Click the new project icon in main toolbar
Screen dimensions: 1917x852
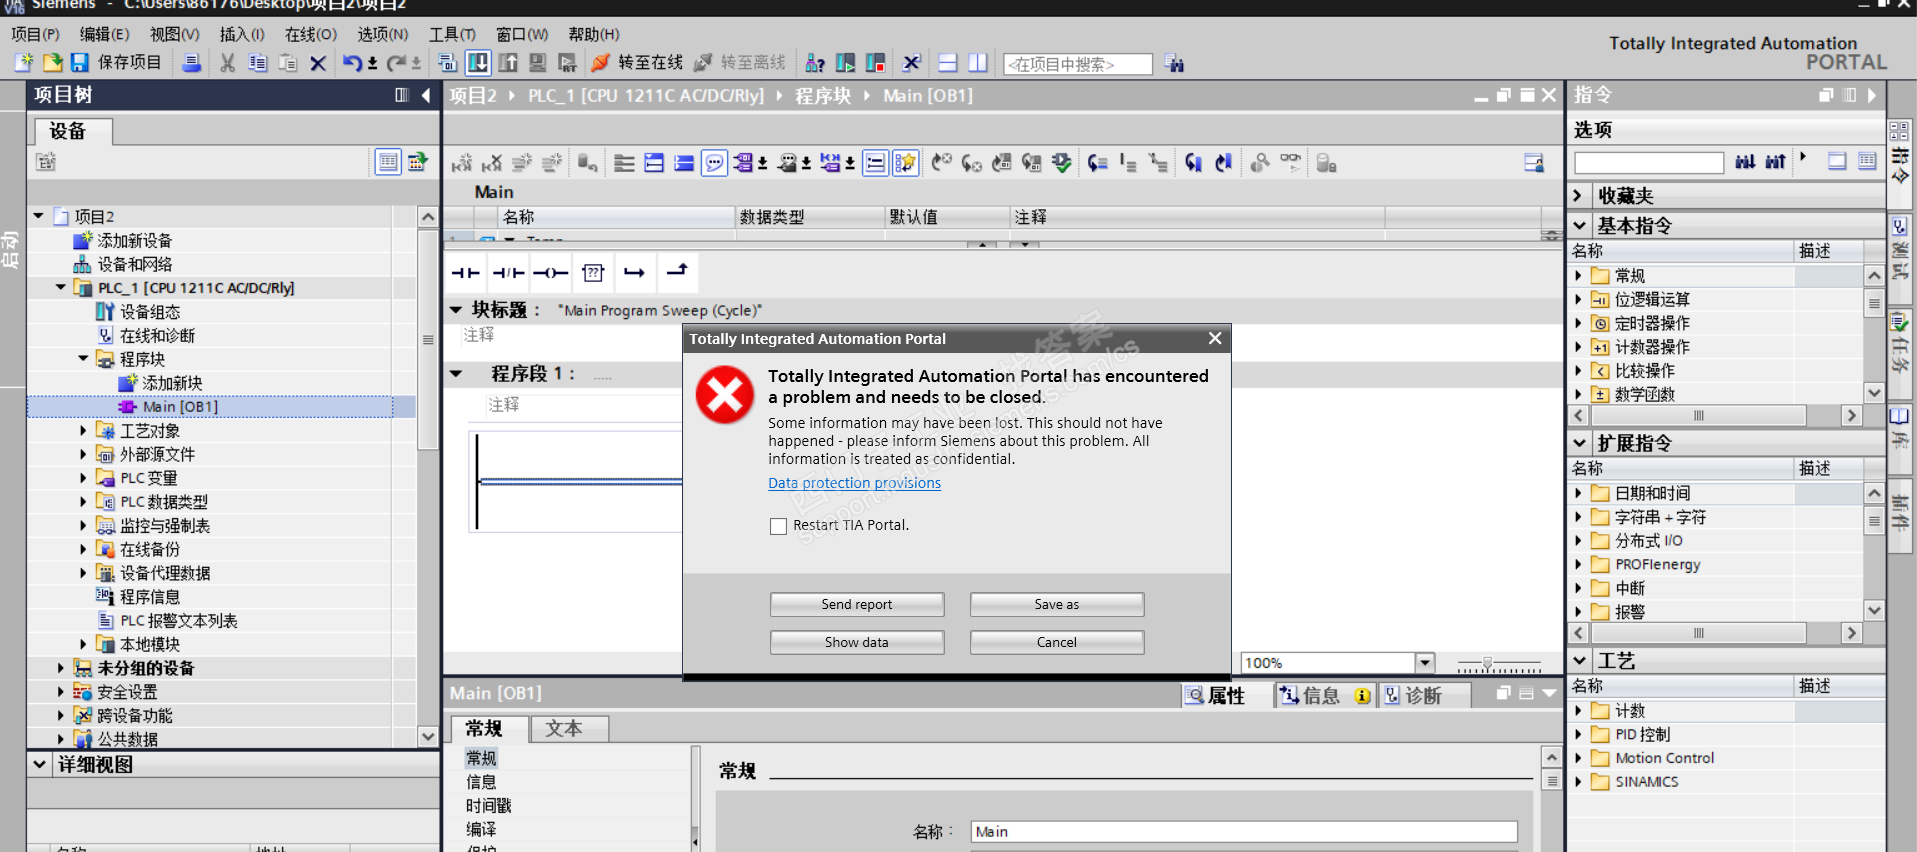click(24, 63)
